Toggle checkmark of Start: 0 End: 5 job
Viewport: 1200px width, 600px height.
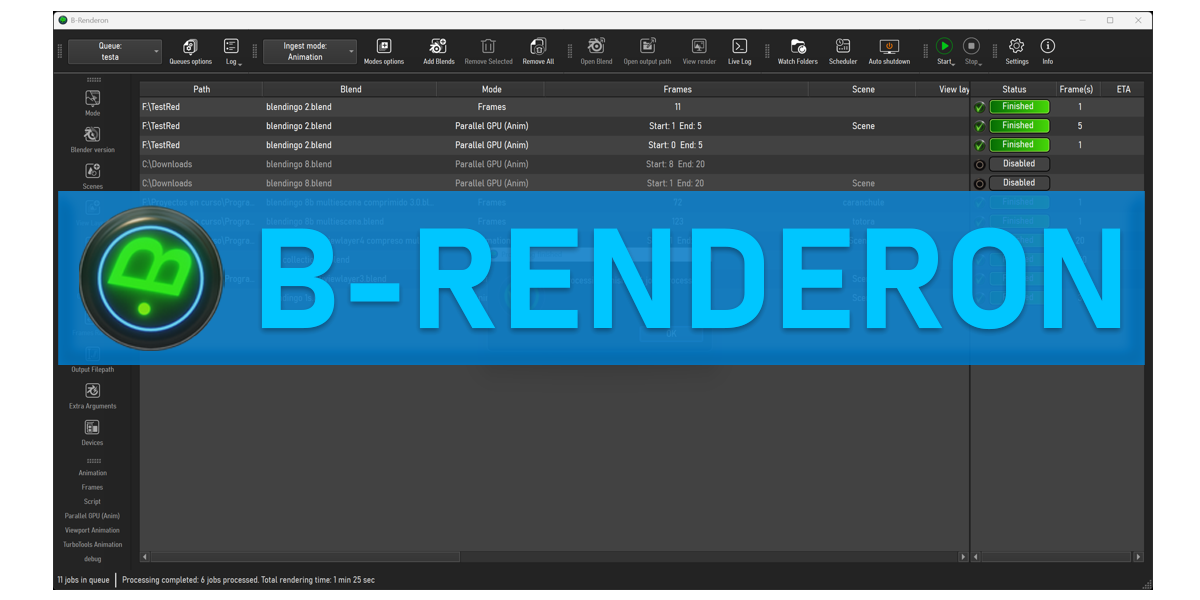tap(980, 145)
